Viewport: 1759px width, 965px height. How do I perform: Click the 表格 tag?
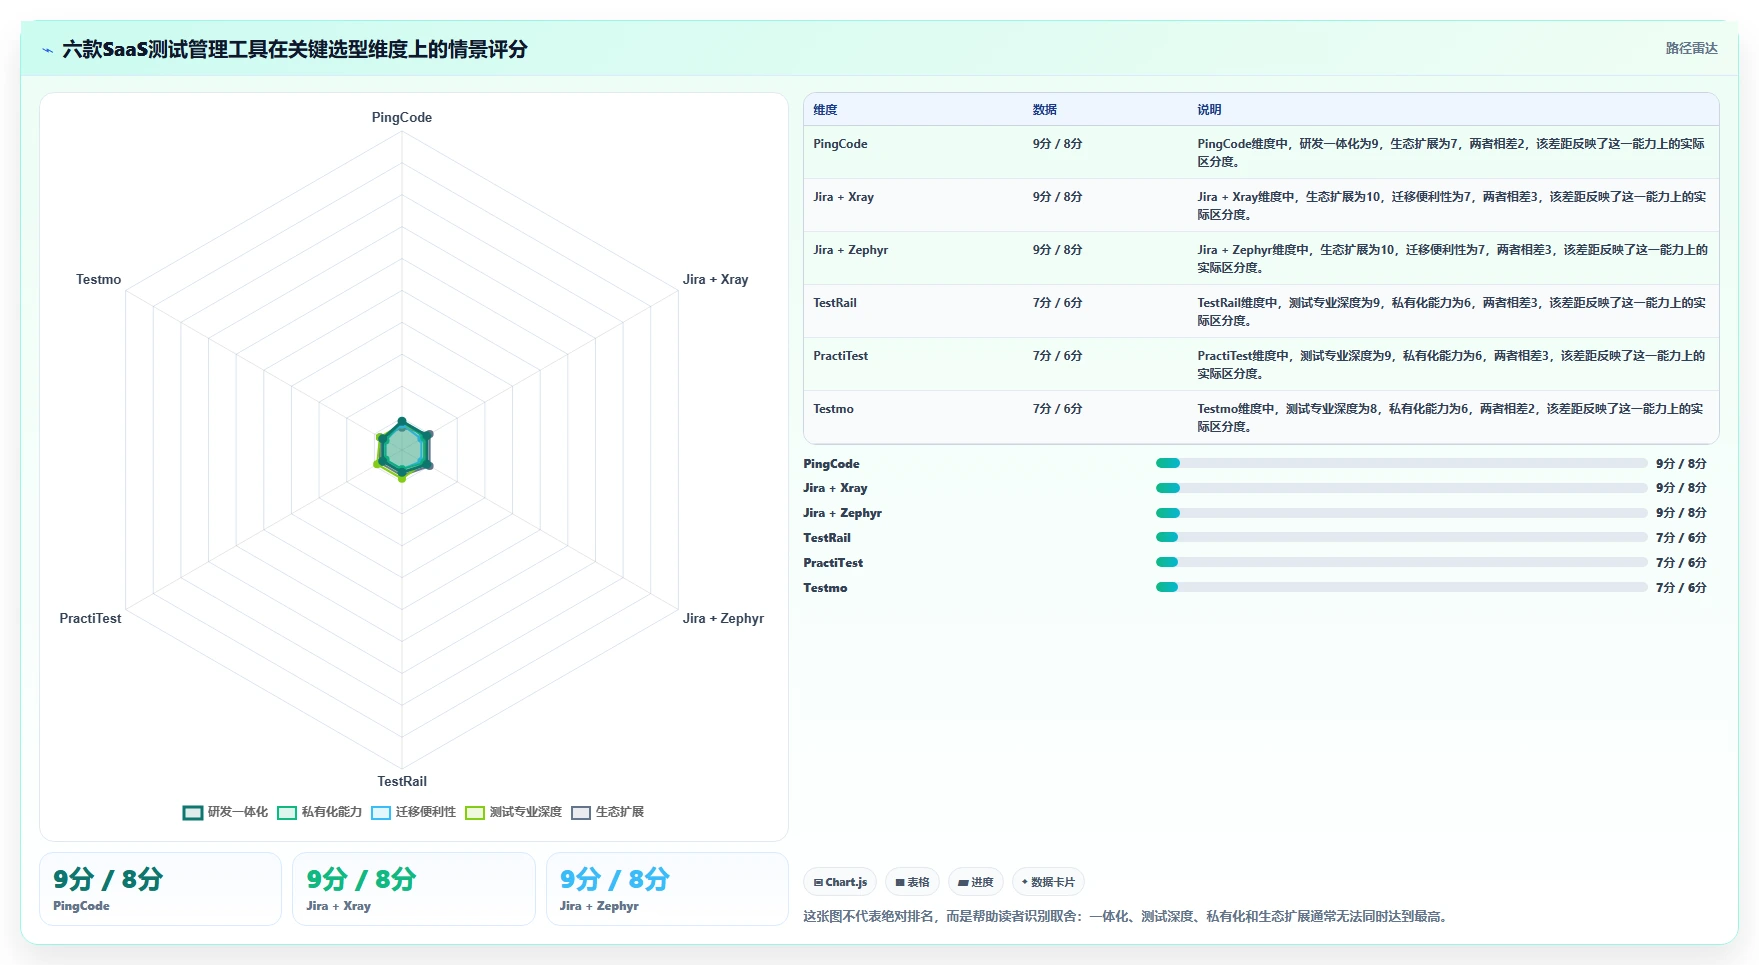click(x=912, y=882)
